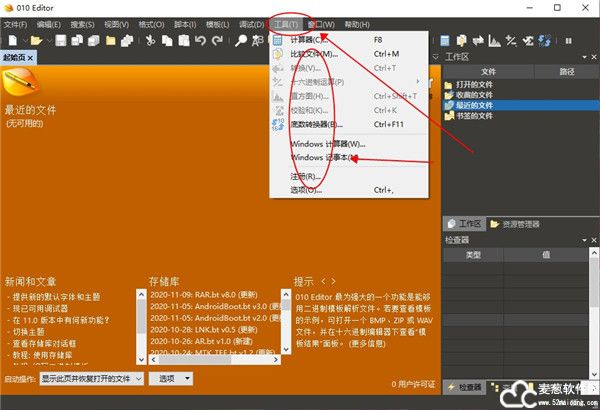This screenshot has height=410, width=600.
Task: Click the bookmark folder icon beside 书签的文件
Action: pyautogui.click(x=449, y=115)
